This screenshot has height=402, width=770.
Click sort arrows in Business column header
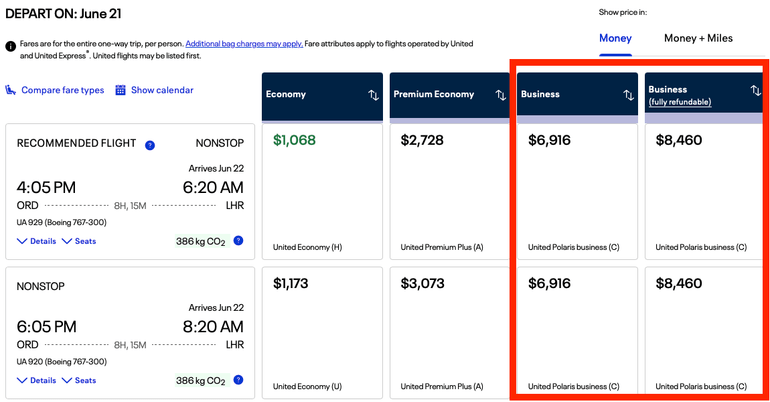(628, 95)
